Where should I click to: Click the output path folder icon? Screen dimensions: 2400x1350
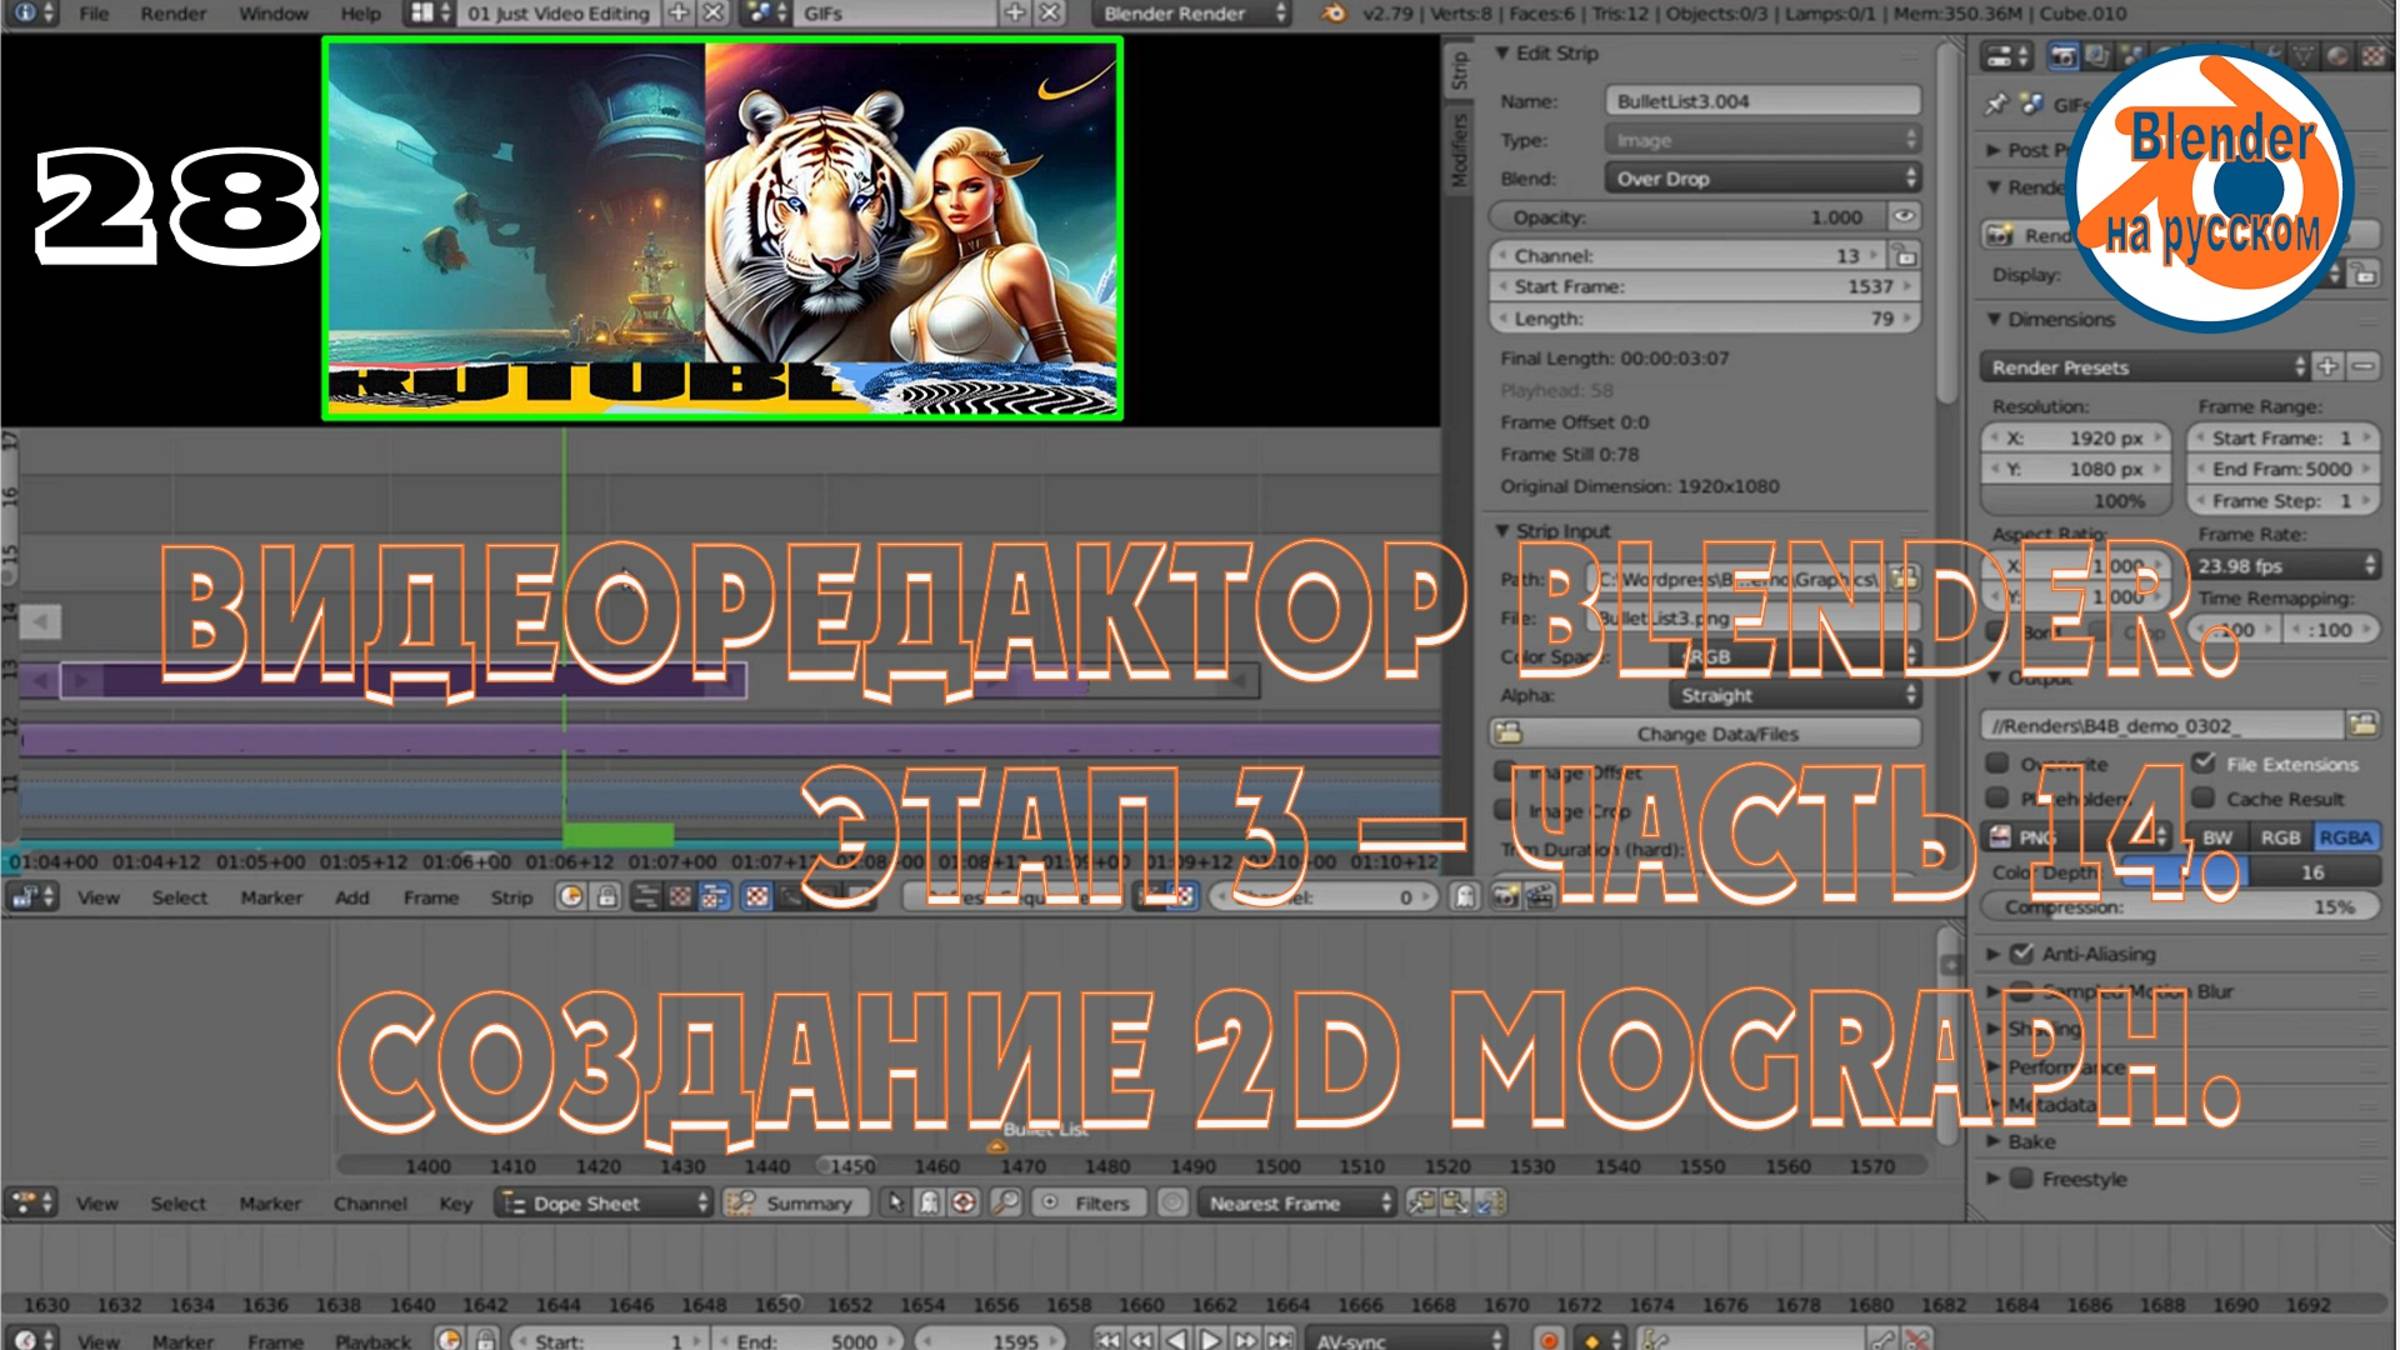coord(2363,725)
